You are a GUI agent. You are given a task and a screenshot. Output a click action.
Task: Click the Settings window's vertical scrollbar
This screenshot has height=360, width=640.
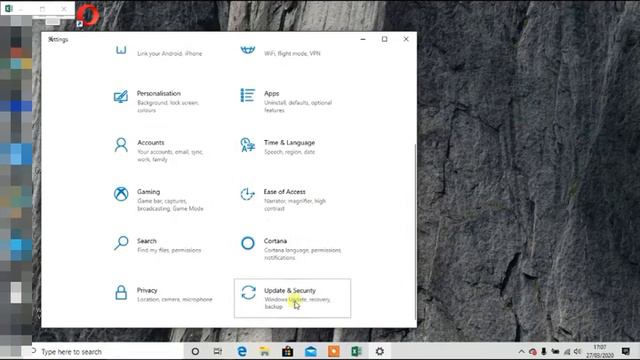coord(416,232)
